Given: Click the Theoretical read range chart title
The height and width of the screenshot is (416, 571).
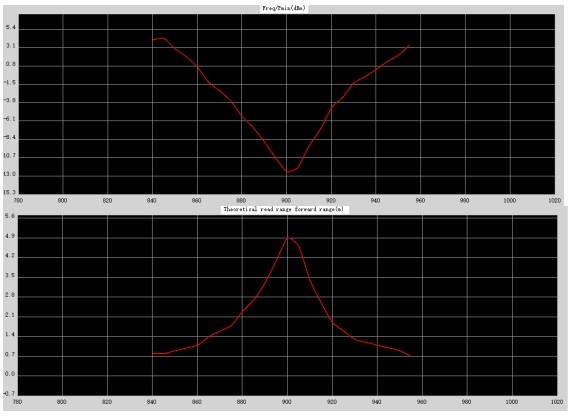Looking at the screenshot, I should 283,209.
